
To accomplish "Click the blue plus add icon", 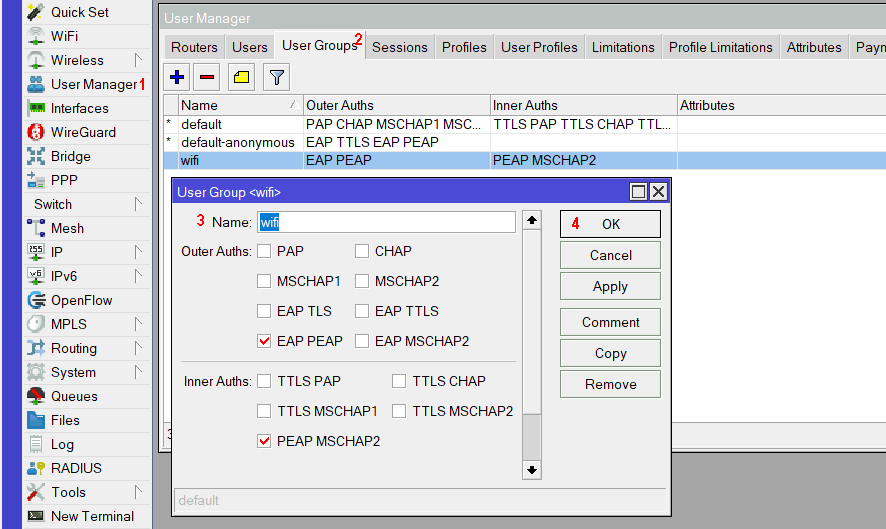I will point(178,76).
